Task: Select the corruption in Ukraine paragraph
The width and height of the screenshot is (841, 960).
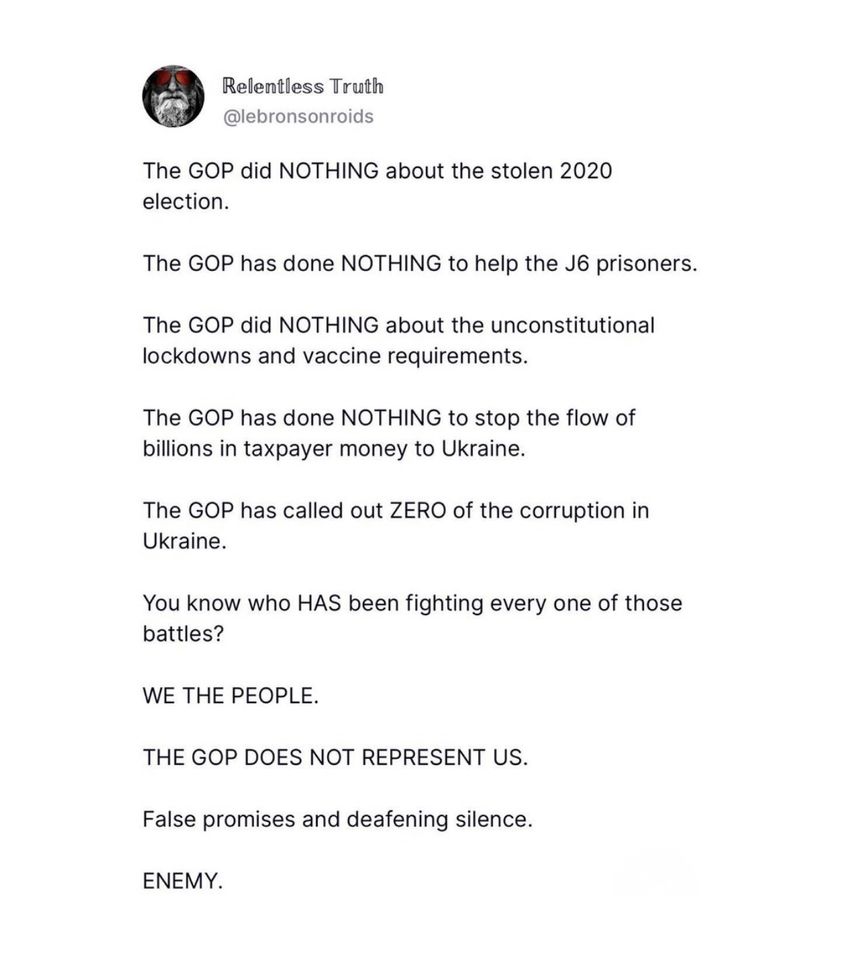Action: coord(395,525)
